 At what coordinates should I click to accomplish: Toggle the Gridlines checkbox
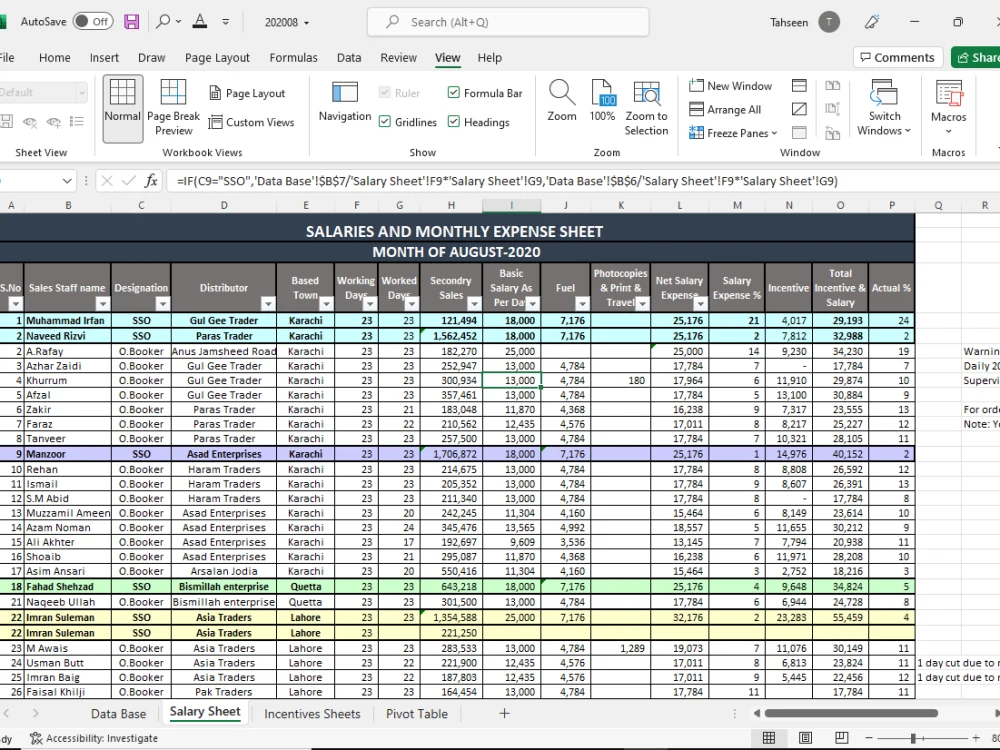pyautogui.click(x=385, y=122)
